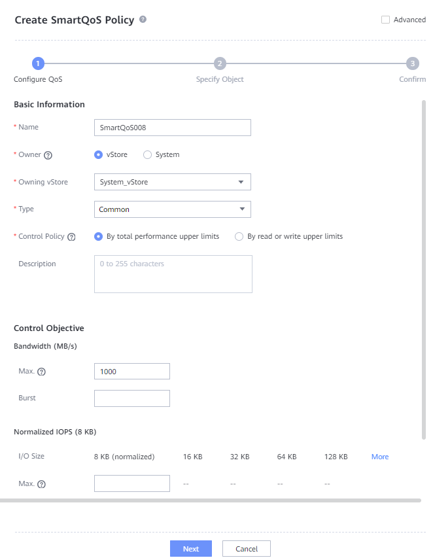
Task: Choose By total performance upper limits option
Action: click(x=98, y=236)
